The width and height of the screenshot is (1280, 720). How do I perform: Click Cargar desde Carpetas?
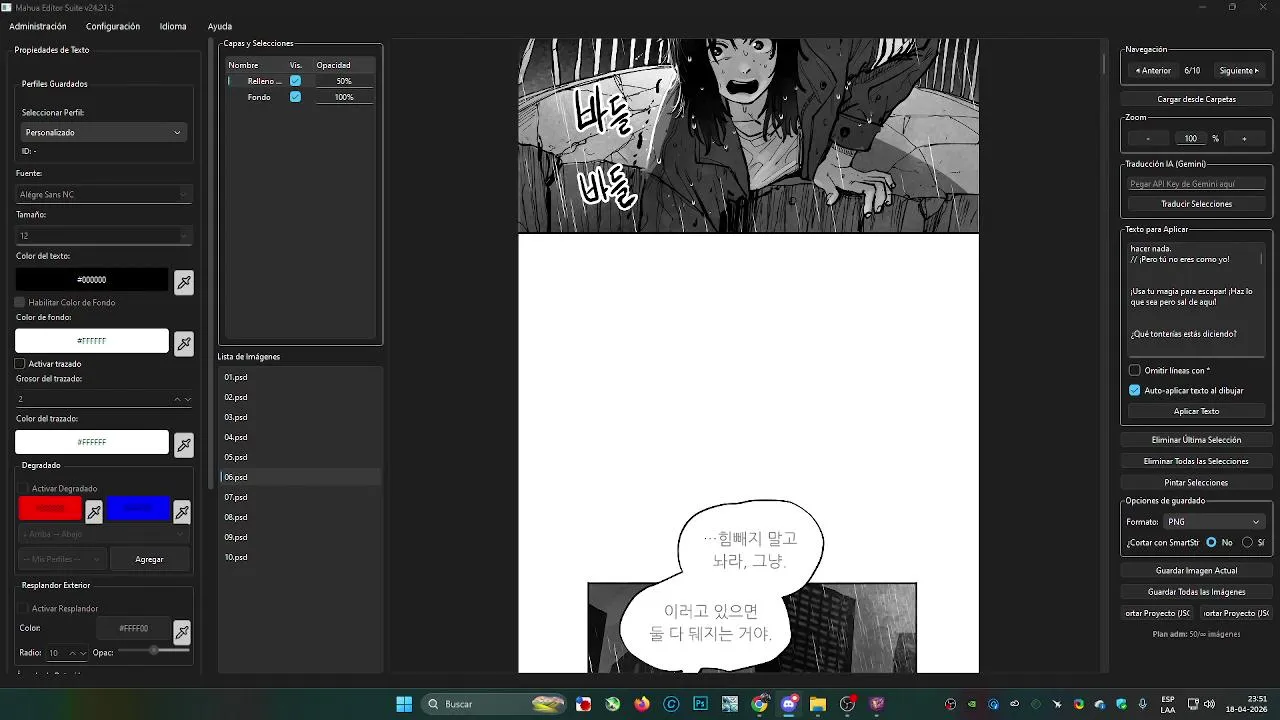coord(1197,99)
